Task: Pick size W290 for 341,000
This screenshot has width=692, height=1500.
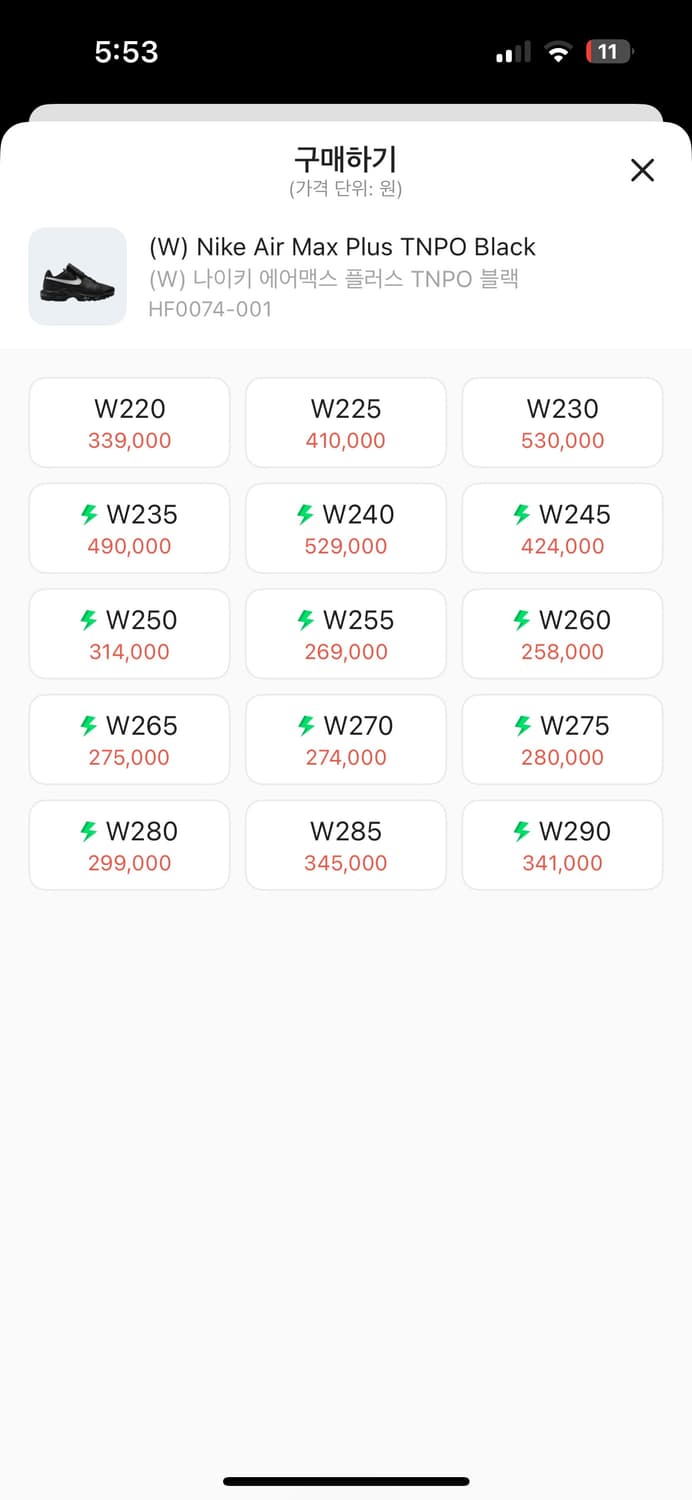Action: (x=562, y=845)
